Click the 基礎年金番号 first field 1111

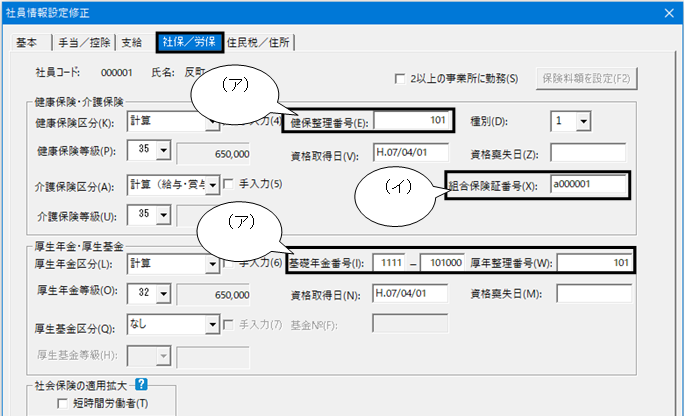point(389,263)
